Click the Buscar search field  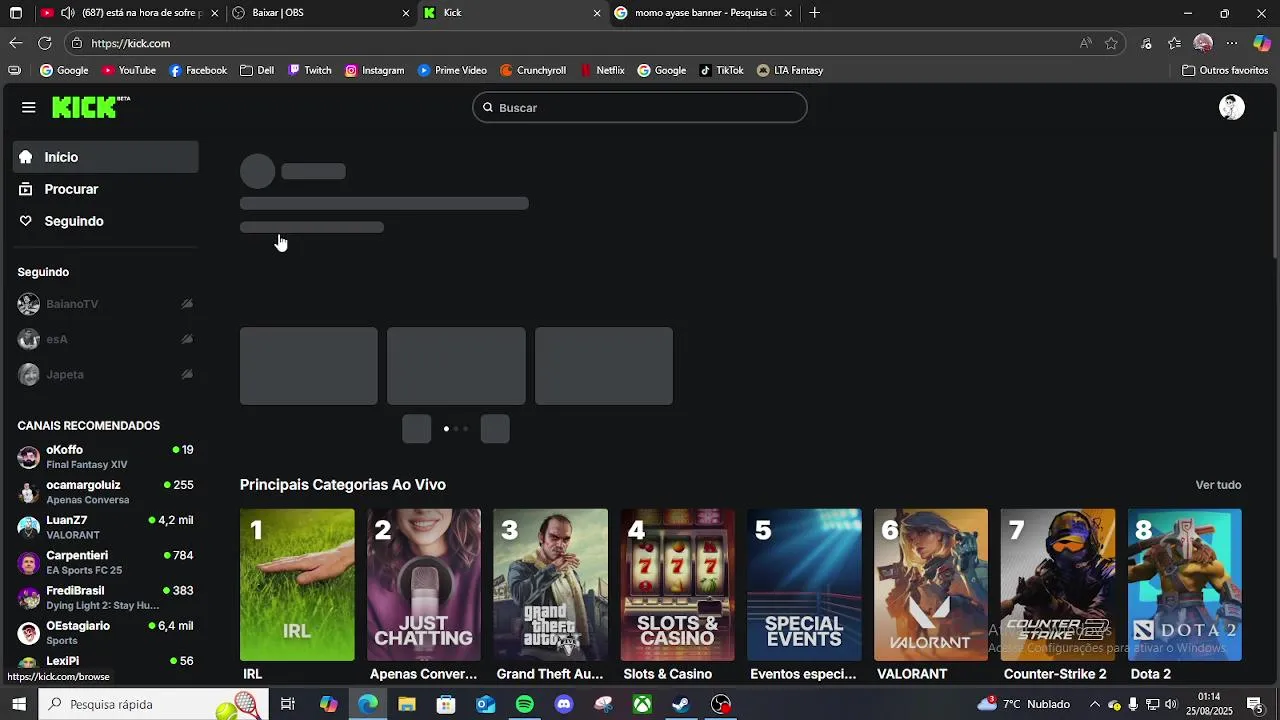click(x=640, y=107)
